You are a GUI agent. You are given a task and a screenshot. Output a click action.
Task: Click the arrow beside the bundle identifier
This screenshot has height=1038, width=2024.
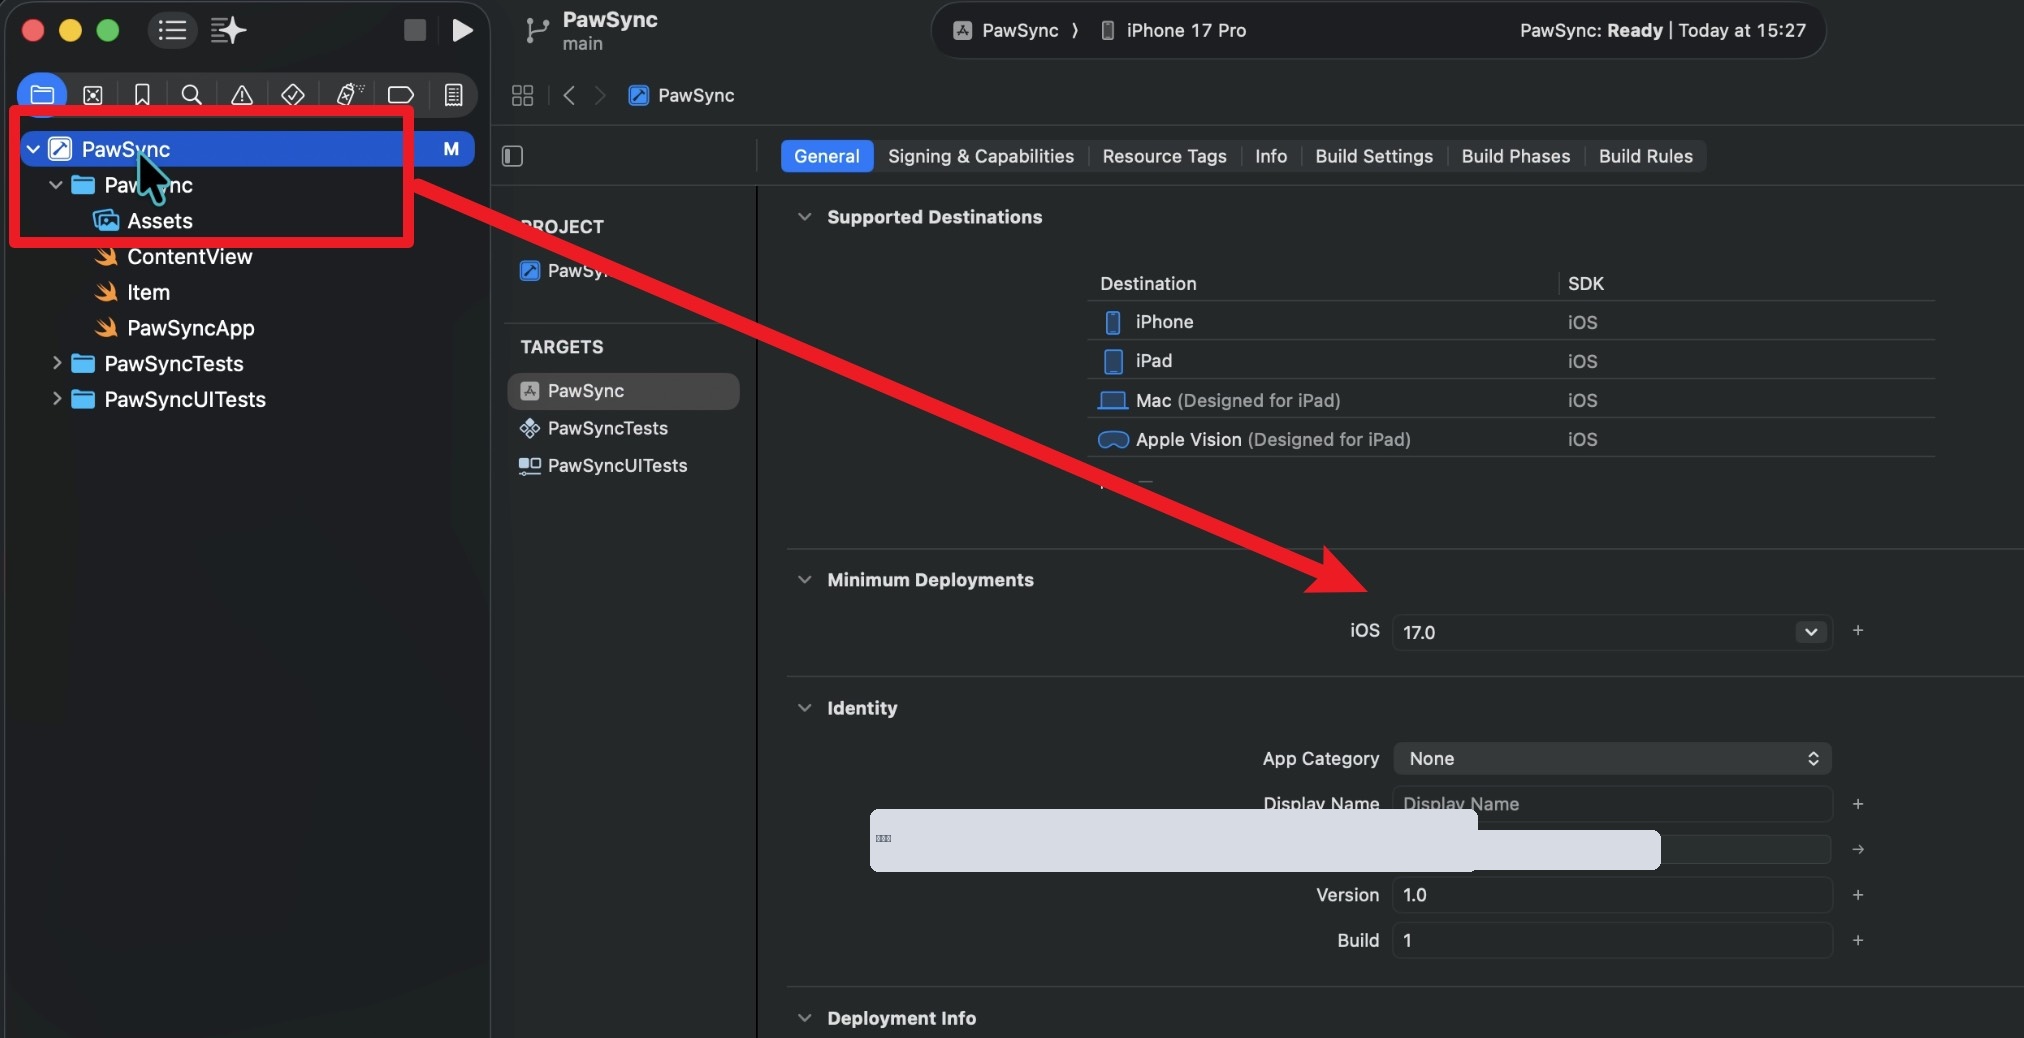pos(1857,849)
